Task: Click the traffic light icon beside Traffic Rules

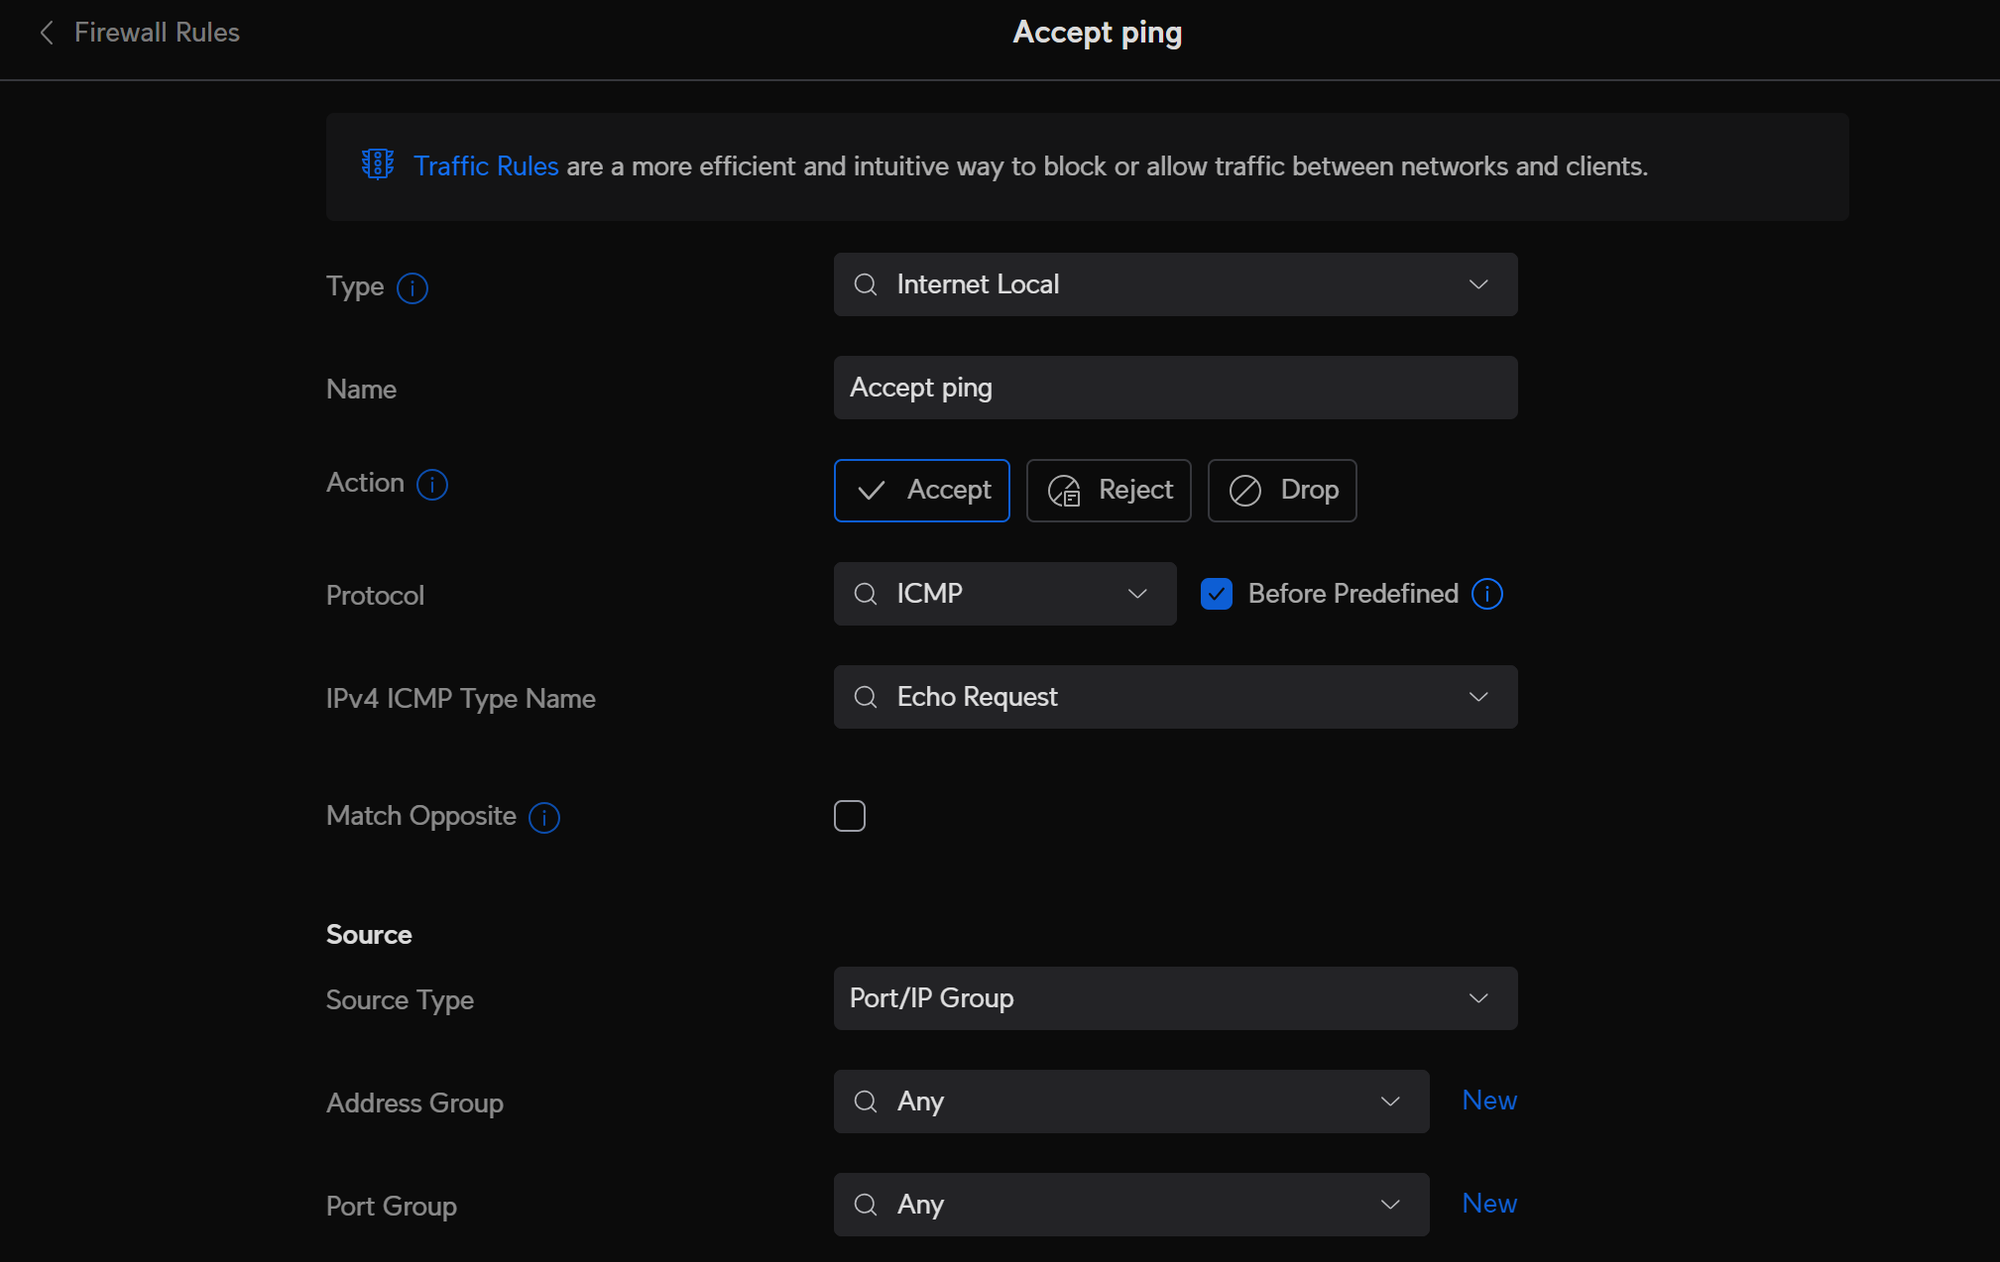Action: (377, 164)
